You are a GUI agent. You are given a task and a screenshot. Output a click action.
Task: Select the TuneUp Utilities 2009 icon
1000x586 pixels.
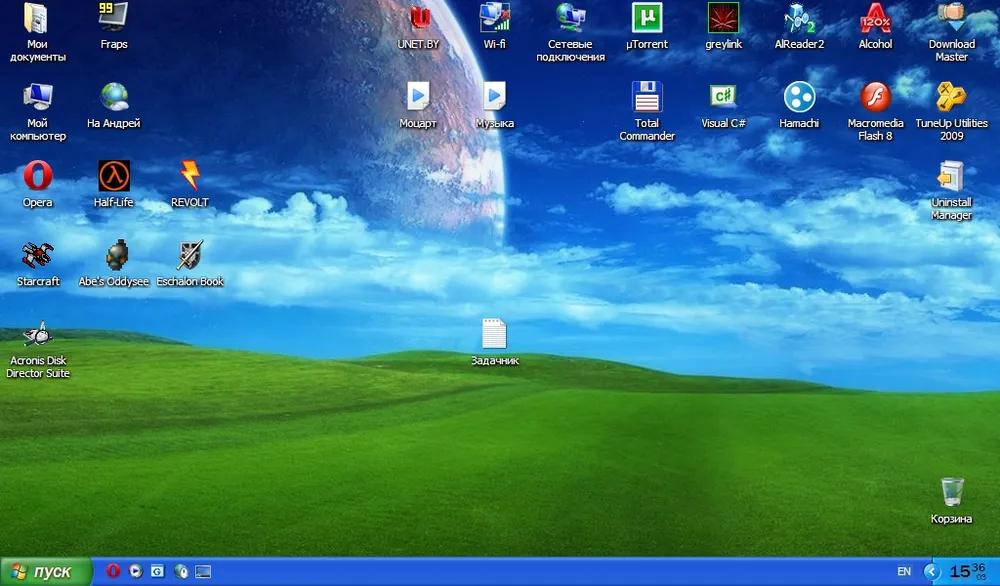pyautogui.click(x=951, y=98)
